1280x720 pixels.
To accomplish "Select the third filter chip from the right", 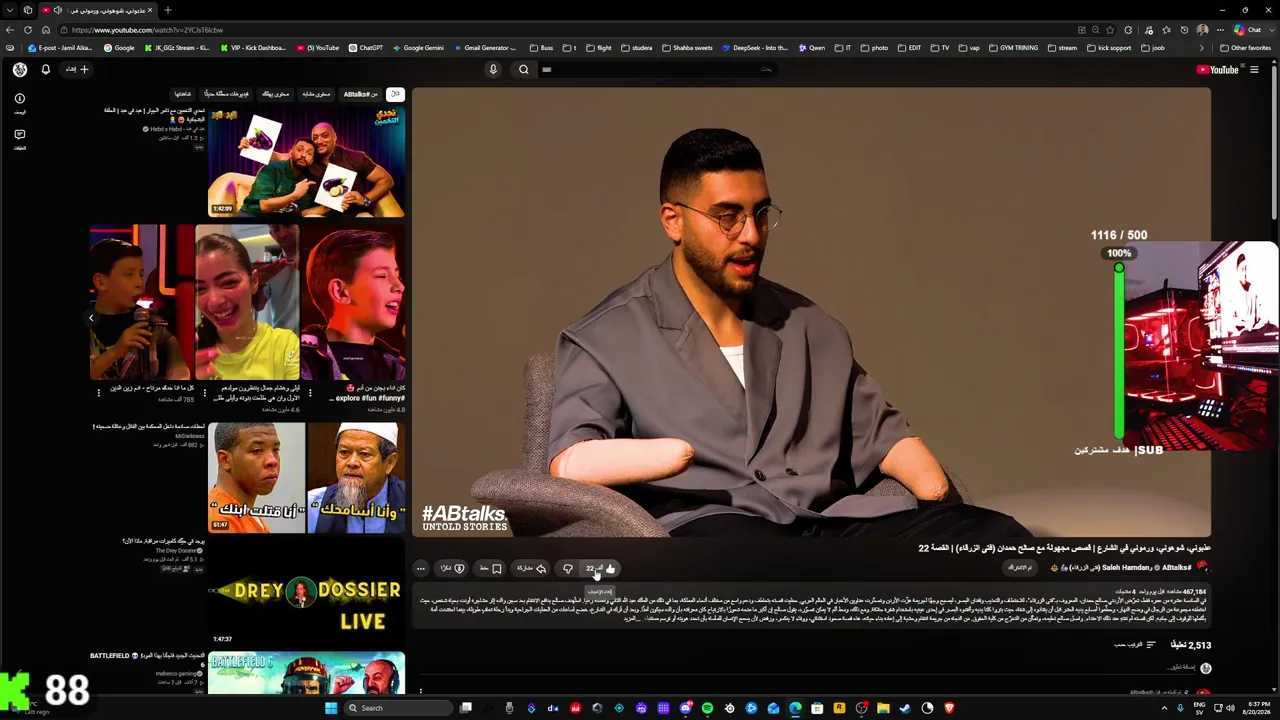I will [x=316, y=94].
